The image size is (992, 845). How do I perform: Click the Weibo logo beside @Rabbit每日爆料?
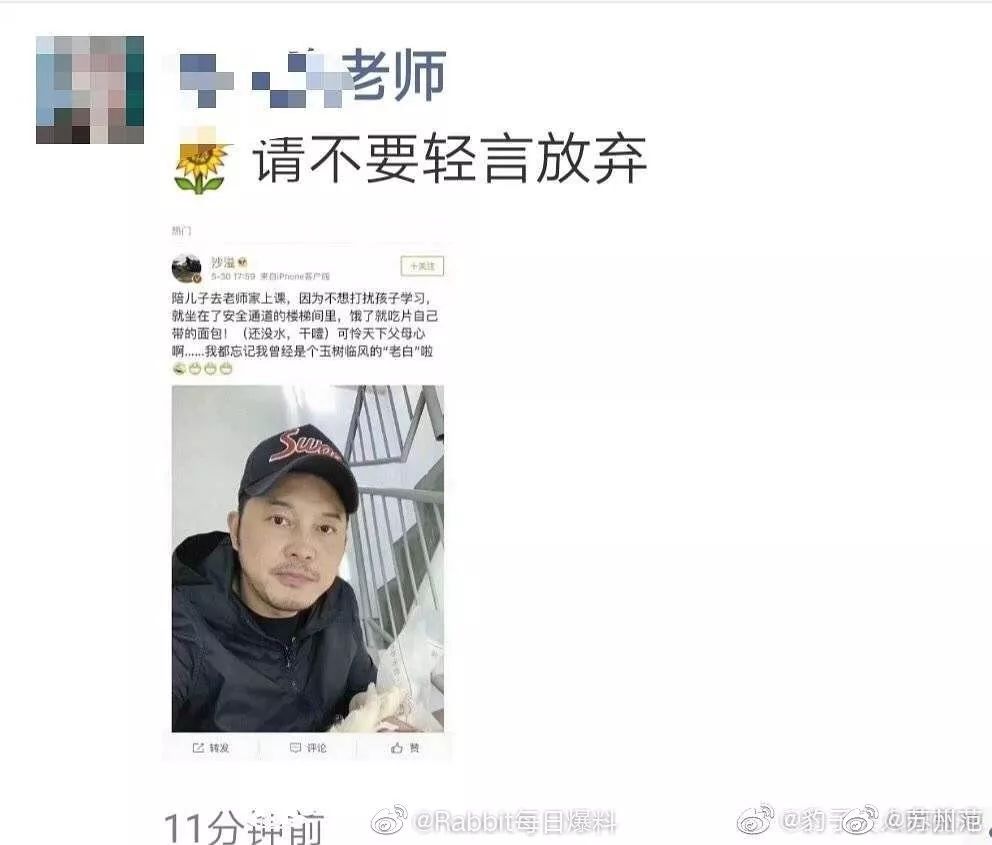tap(389, 819)
